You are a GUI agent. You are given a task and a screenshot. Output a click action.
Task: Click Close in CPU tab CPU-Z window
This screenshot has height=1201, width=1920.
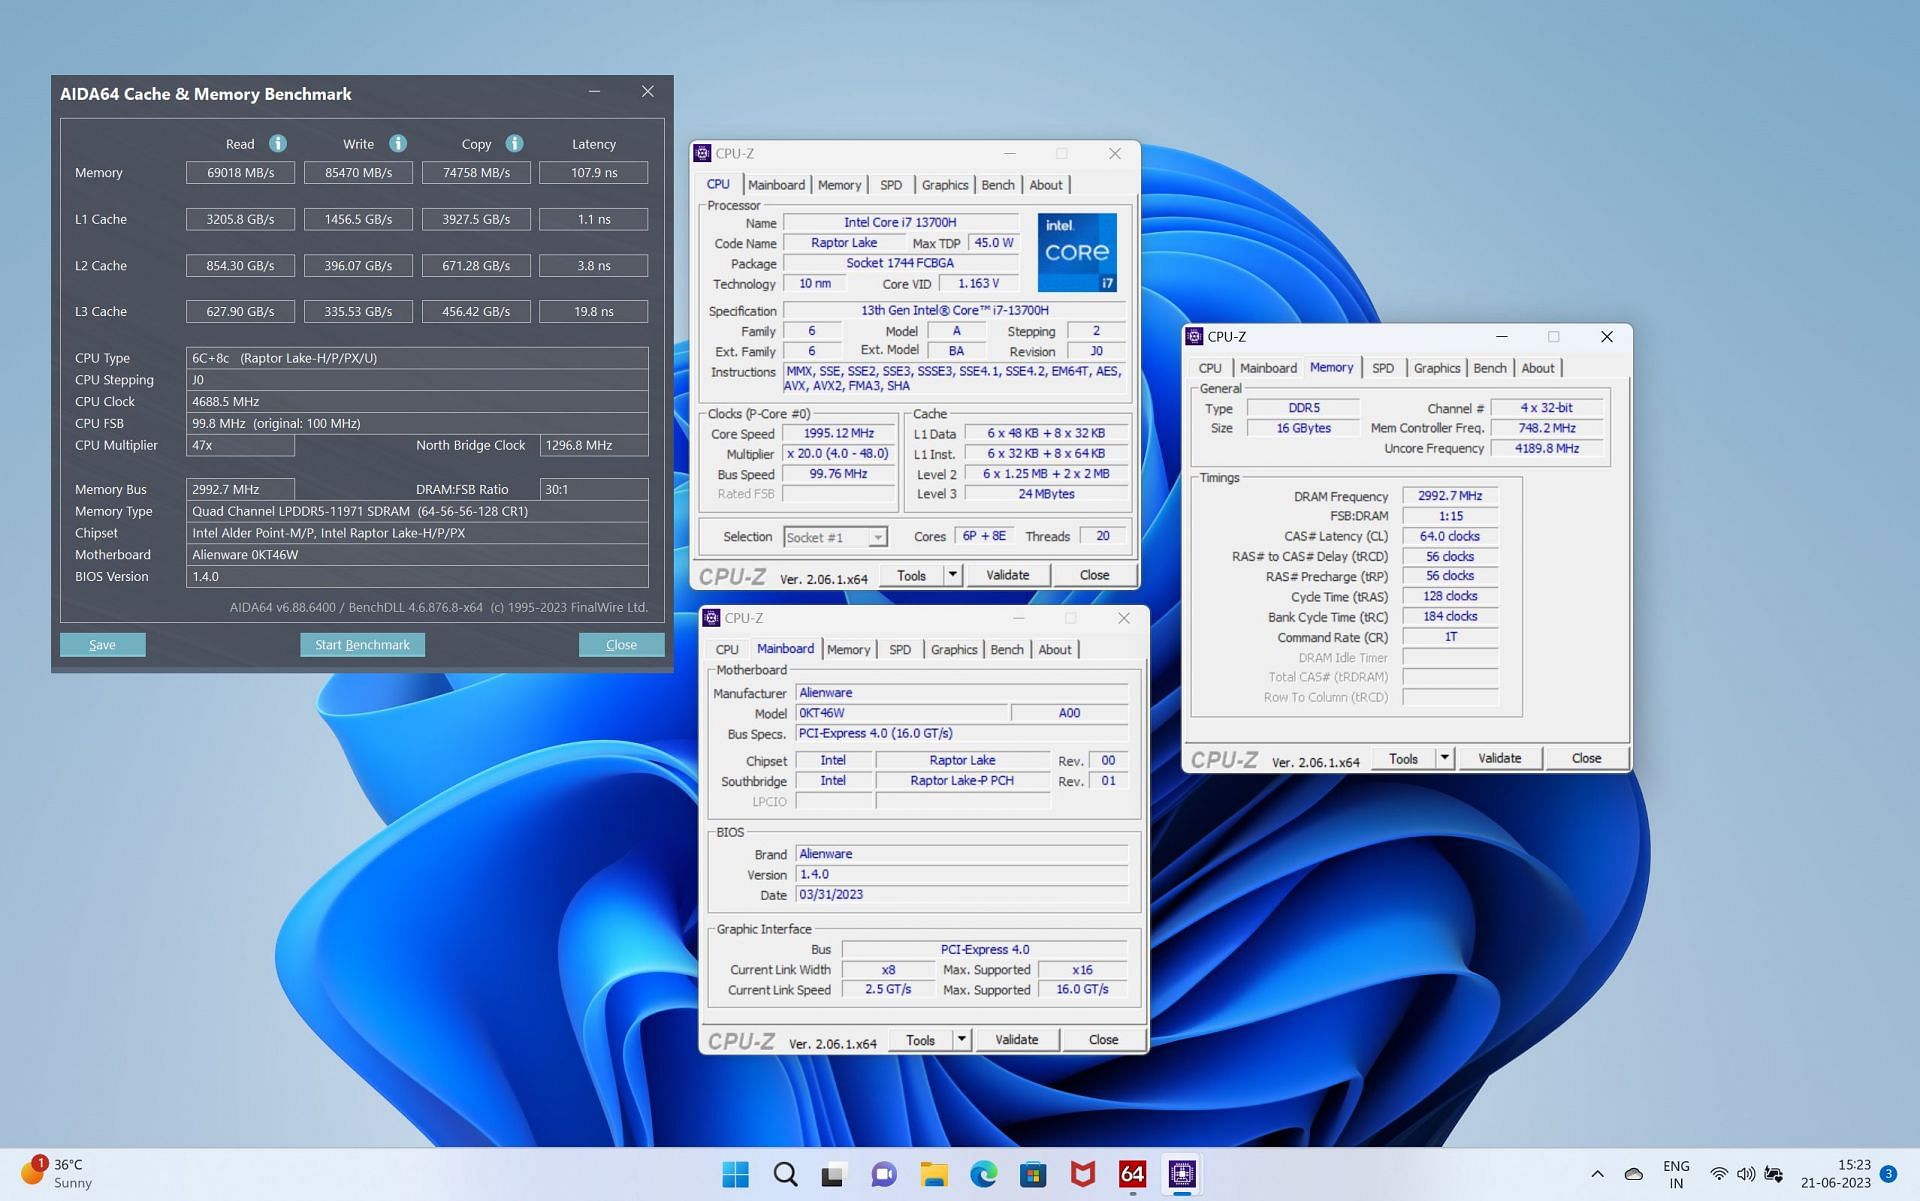(1094, 575)
